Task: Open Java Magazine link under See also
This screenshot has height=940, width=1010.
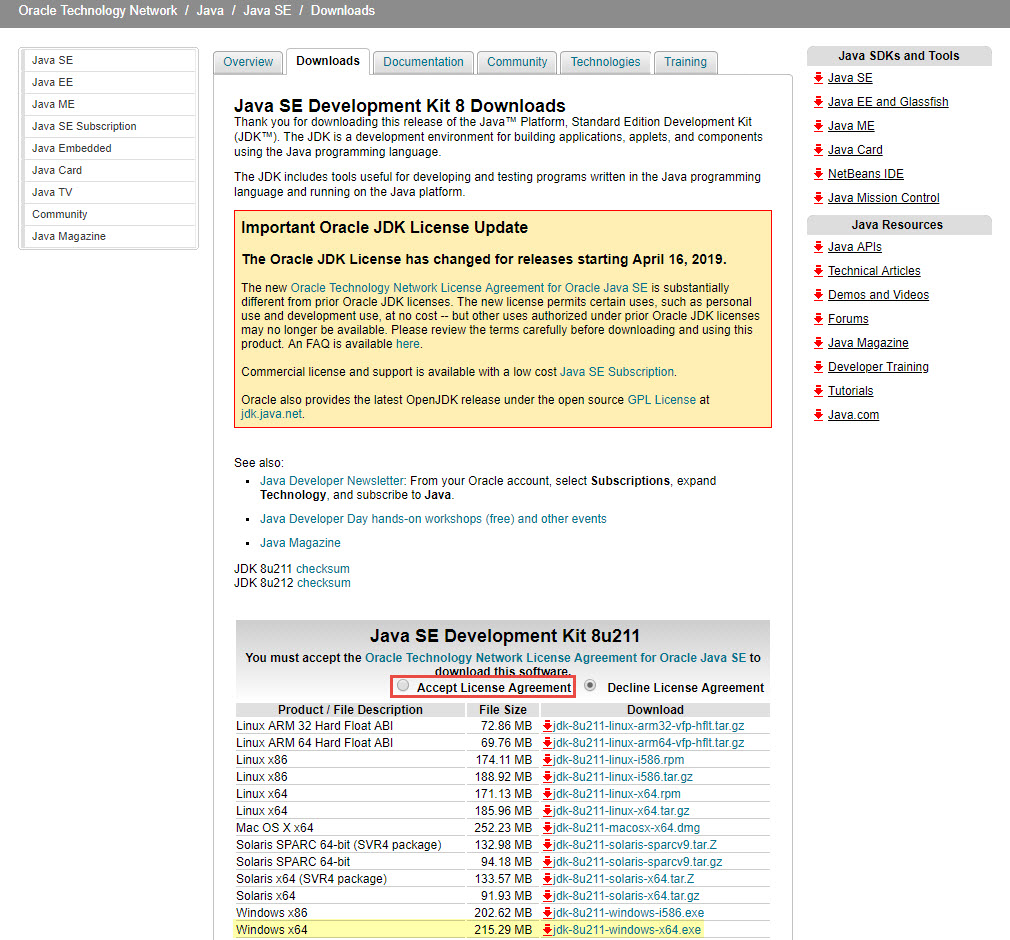Action: 300,542
